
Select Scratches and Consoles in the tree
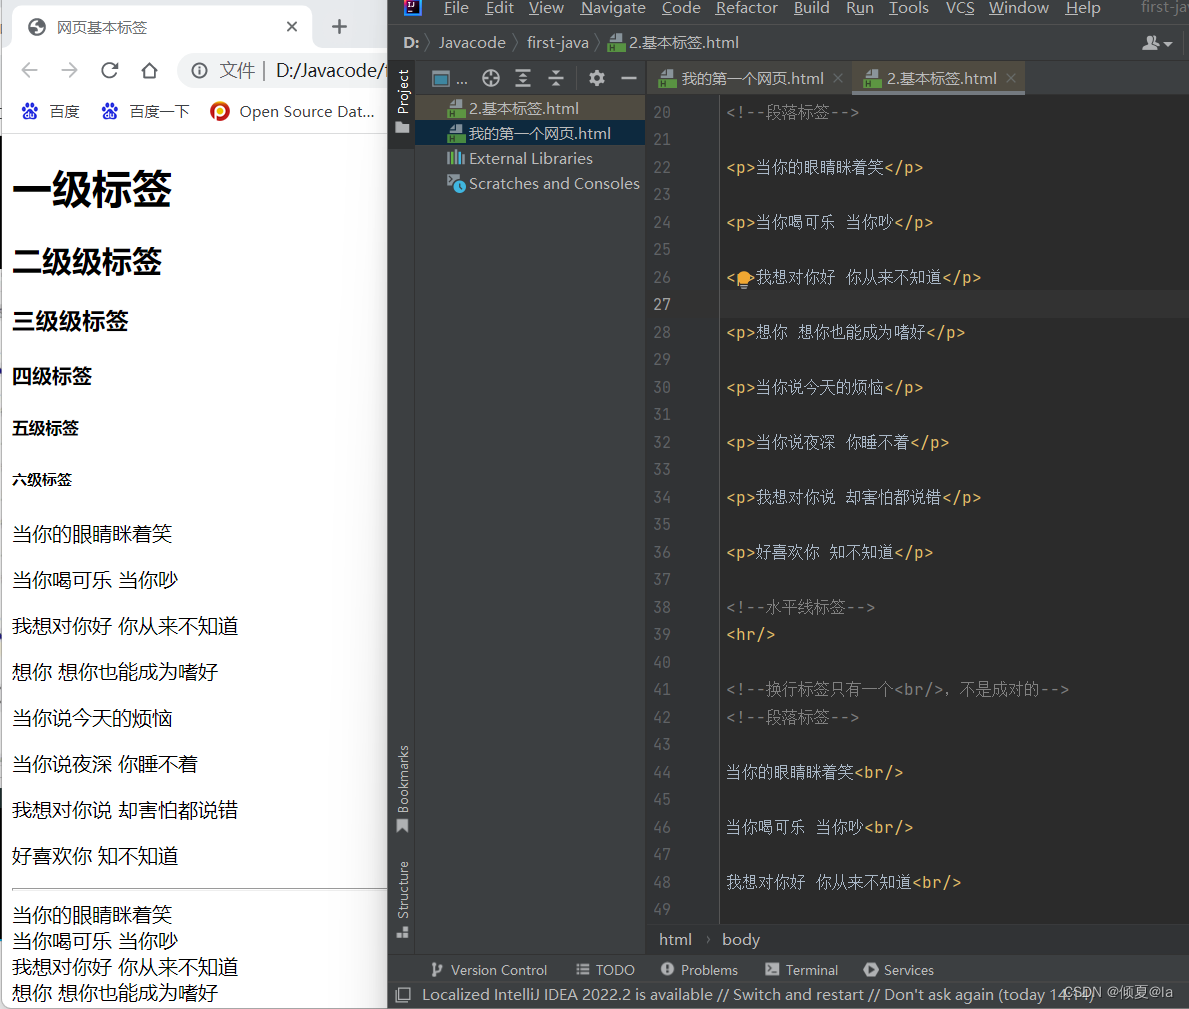coord(530,183)
